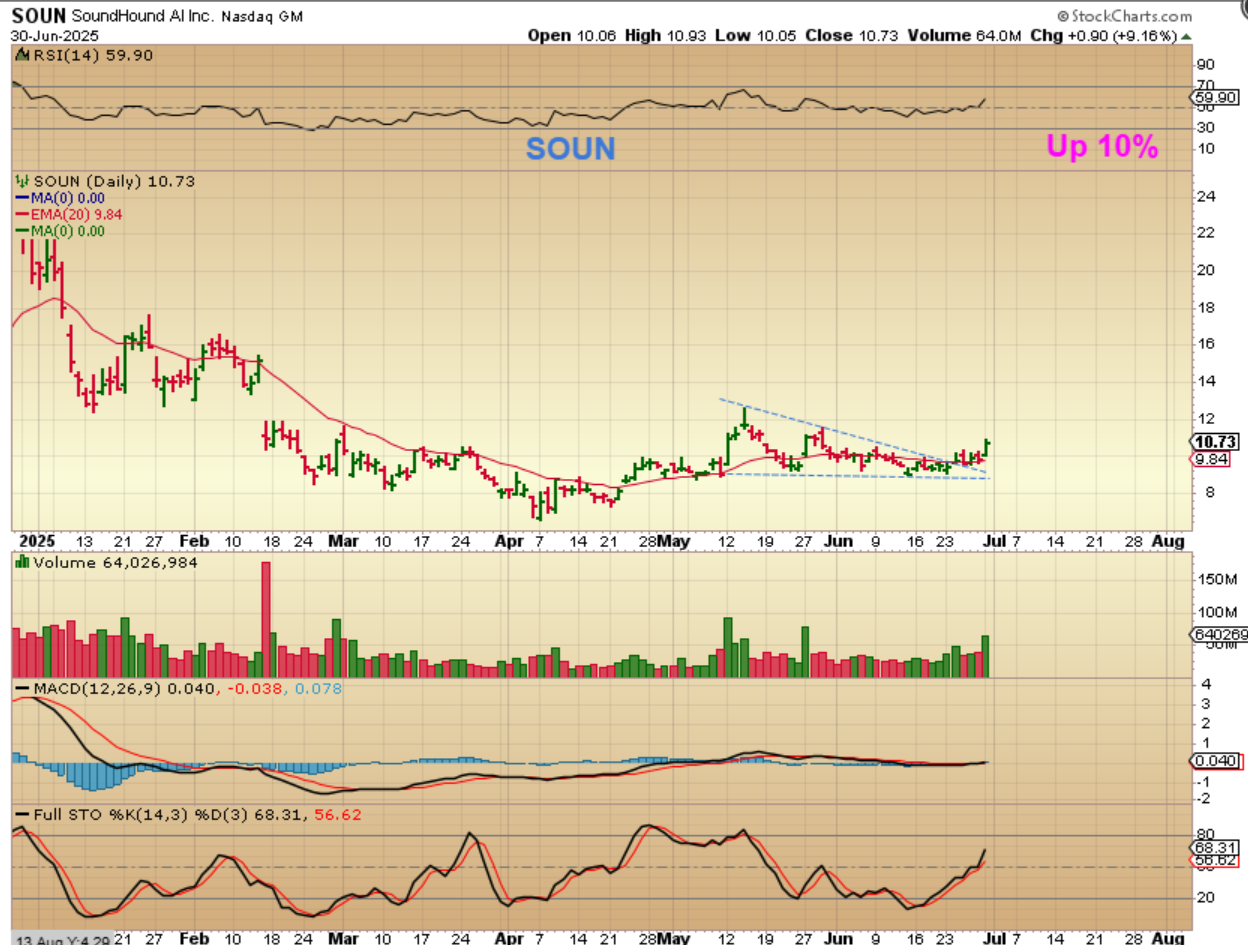Click the 10.73 last price tag

click(x=1216, y=442)
